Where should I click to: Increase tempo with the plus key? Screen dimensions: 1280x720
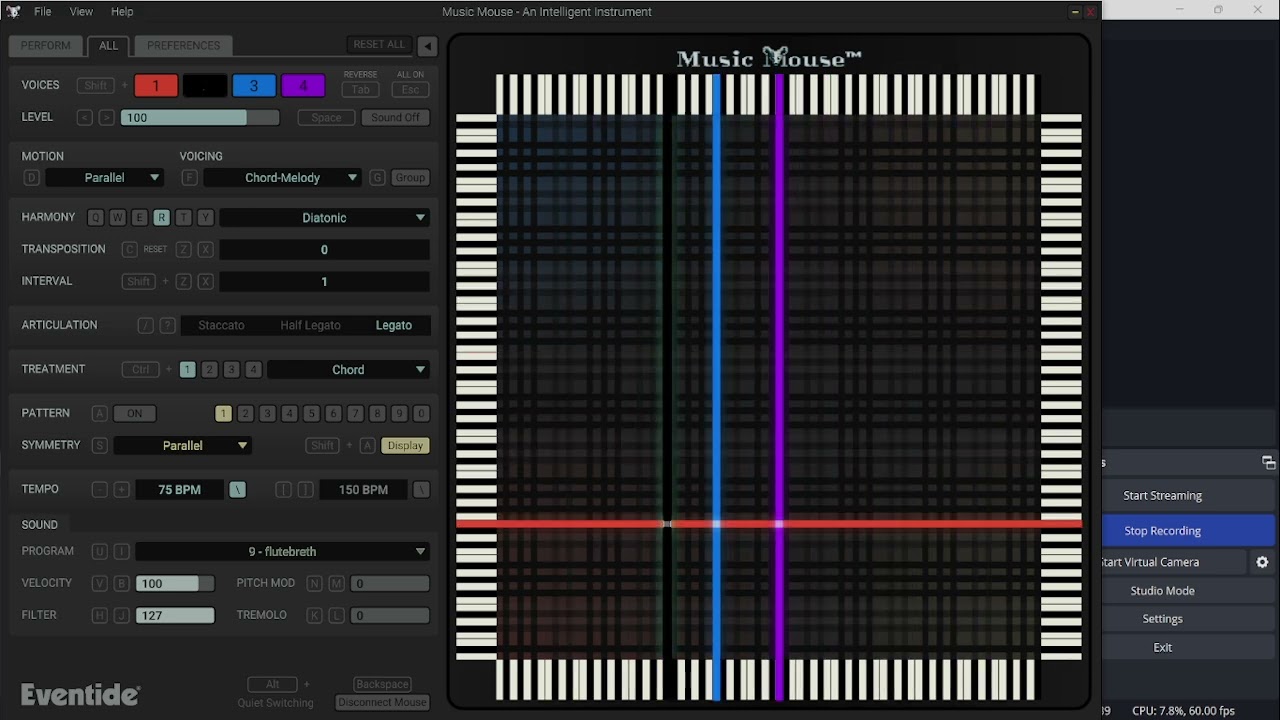[x=122, y=490]
